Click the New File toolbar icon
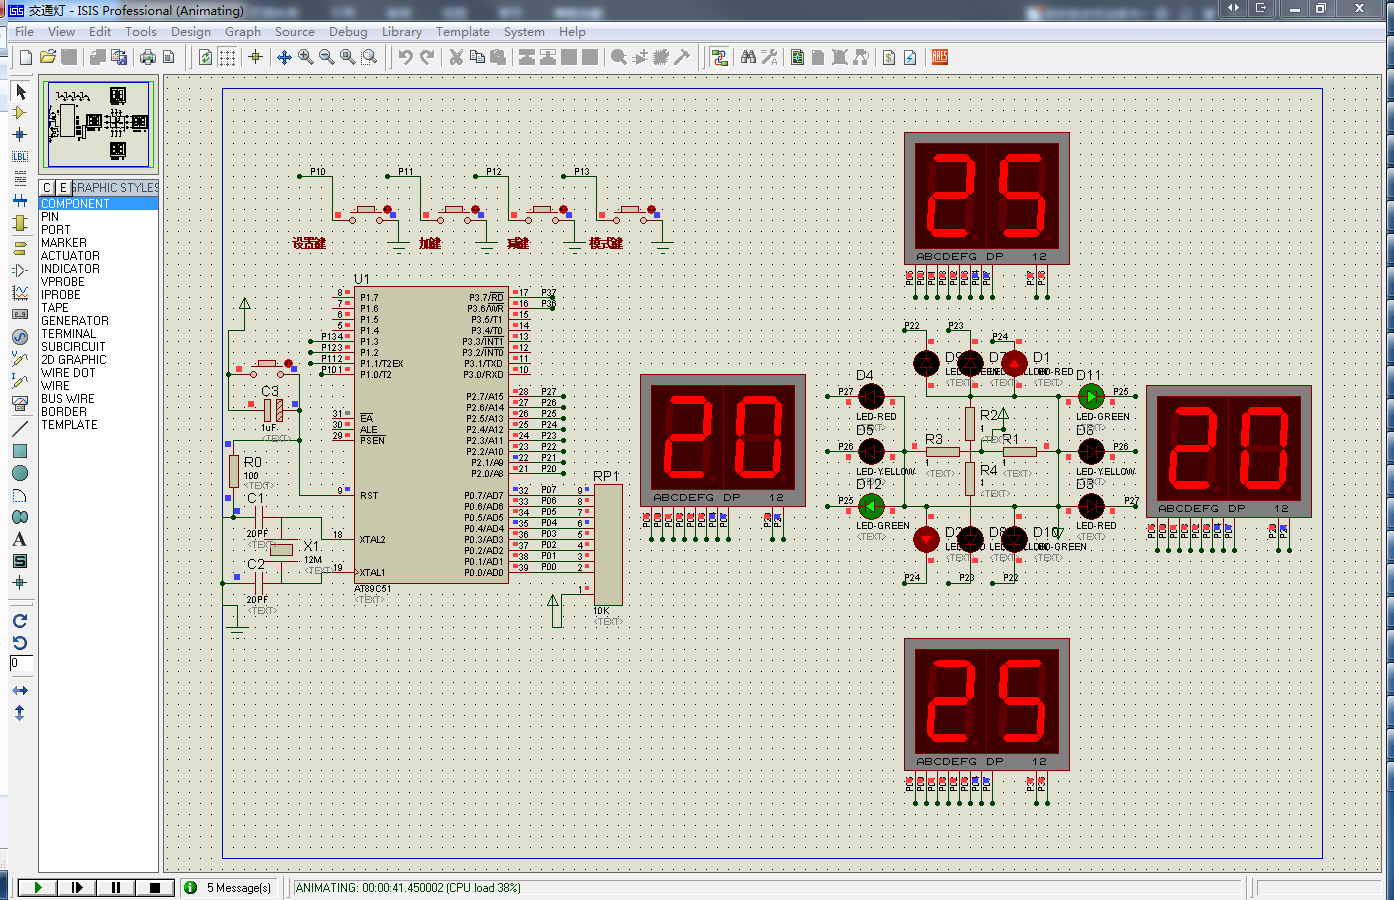The width and height of the screenshot is (1394, 900). coord(26,57)
